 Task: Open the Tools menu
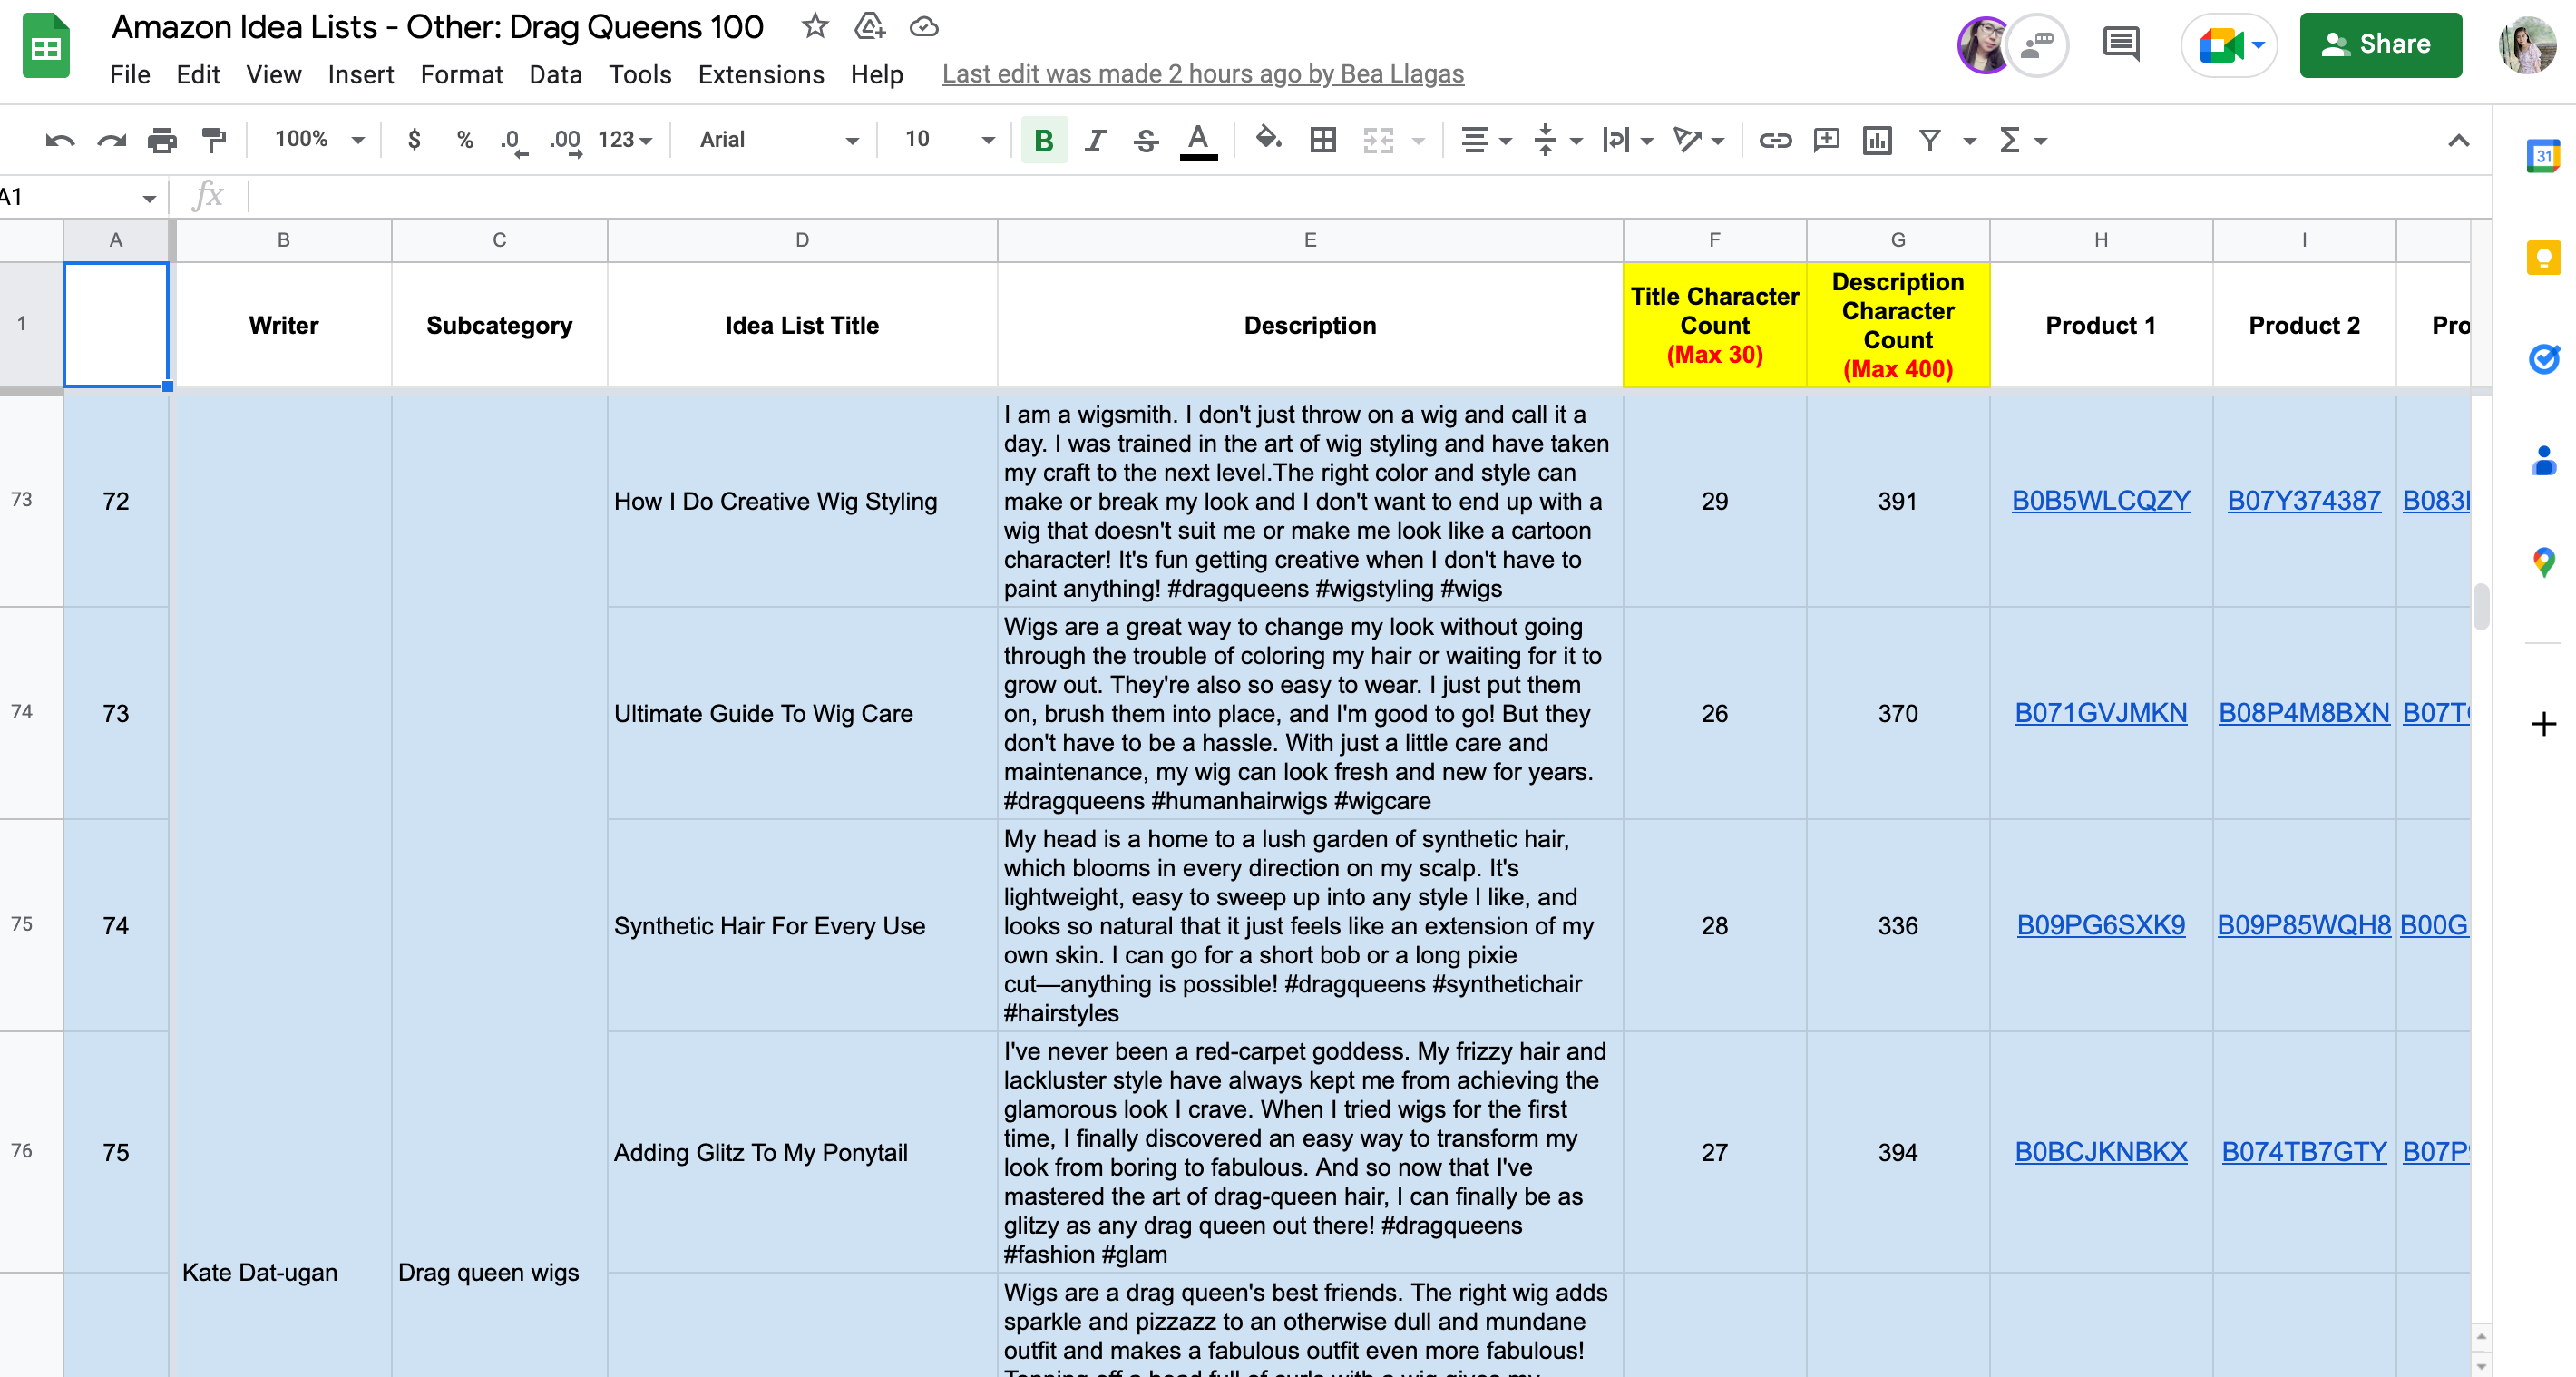click(x=640, y=75)
